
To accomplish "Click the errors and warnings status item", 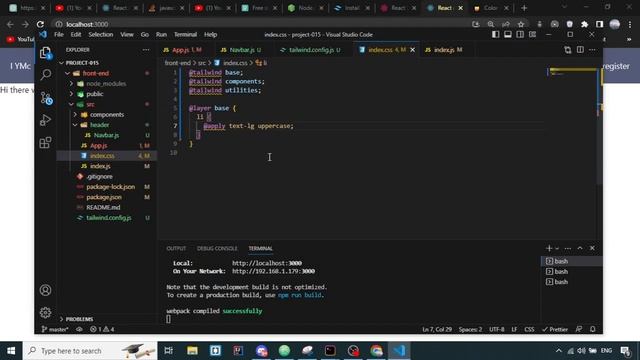I will coord(102,329).
